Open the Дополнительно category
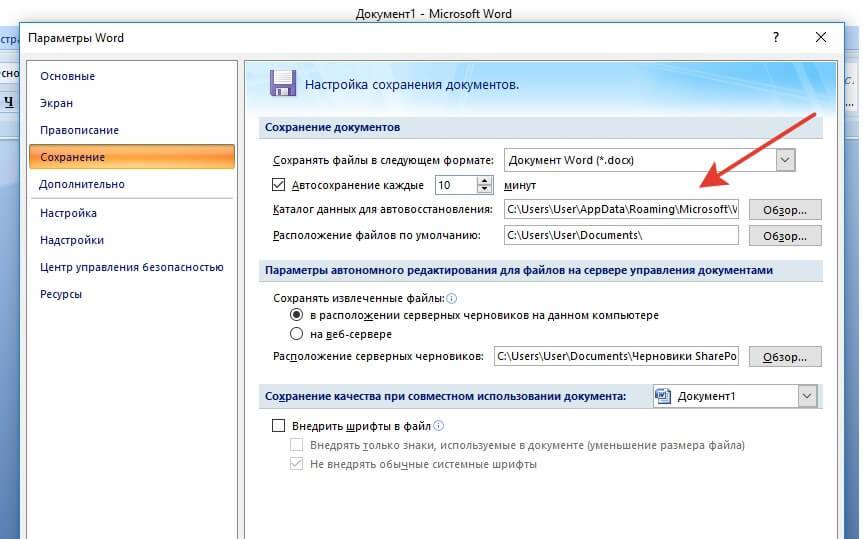 tap(82, 184)
